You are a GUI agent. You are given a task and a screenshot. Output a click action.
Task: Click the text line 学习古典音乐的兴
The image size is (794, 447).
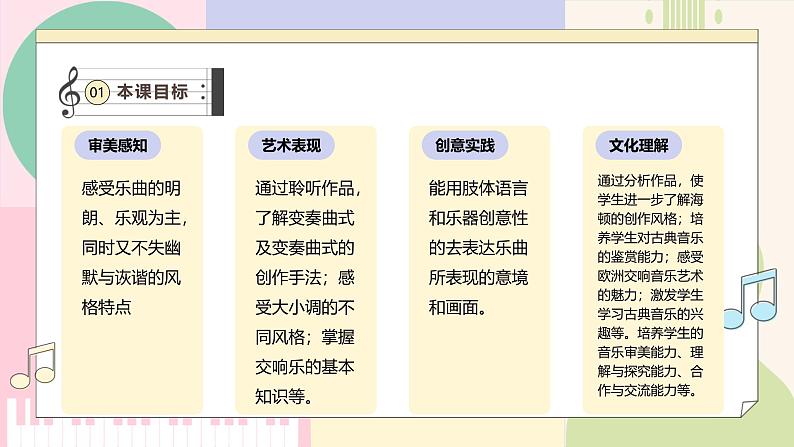click(x=650, y=314)
